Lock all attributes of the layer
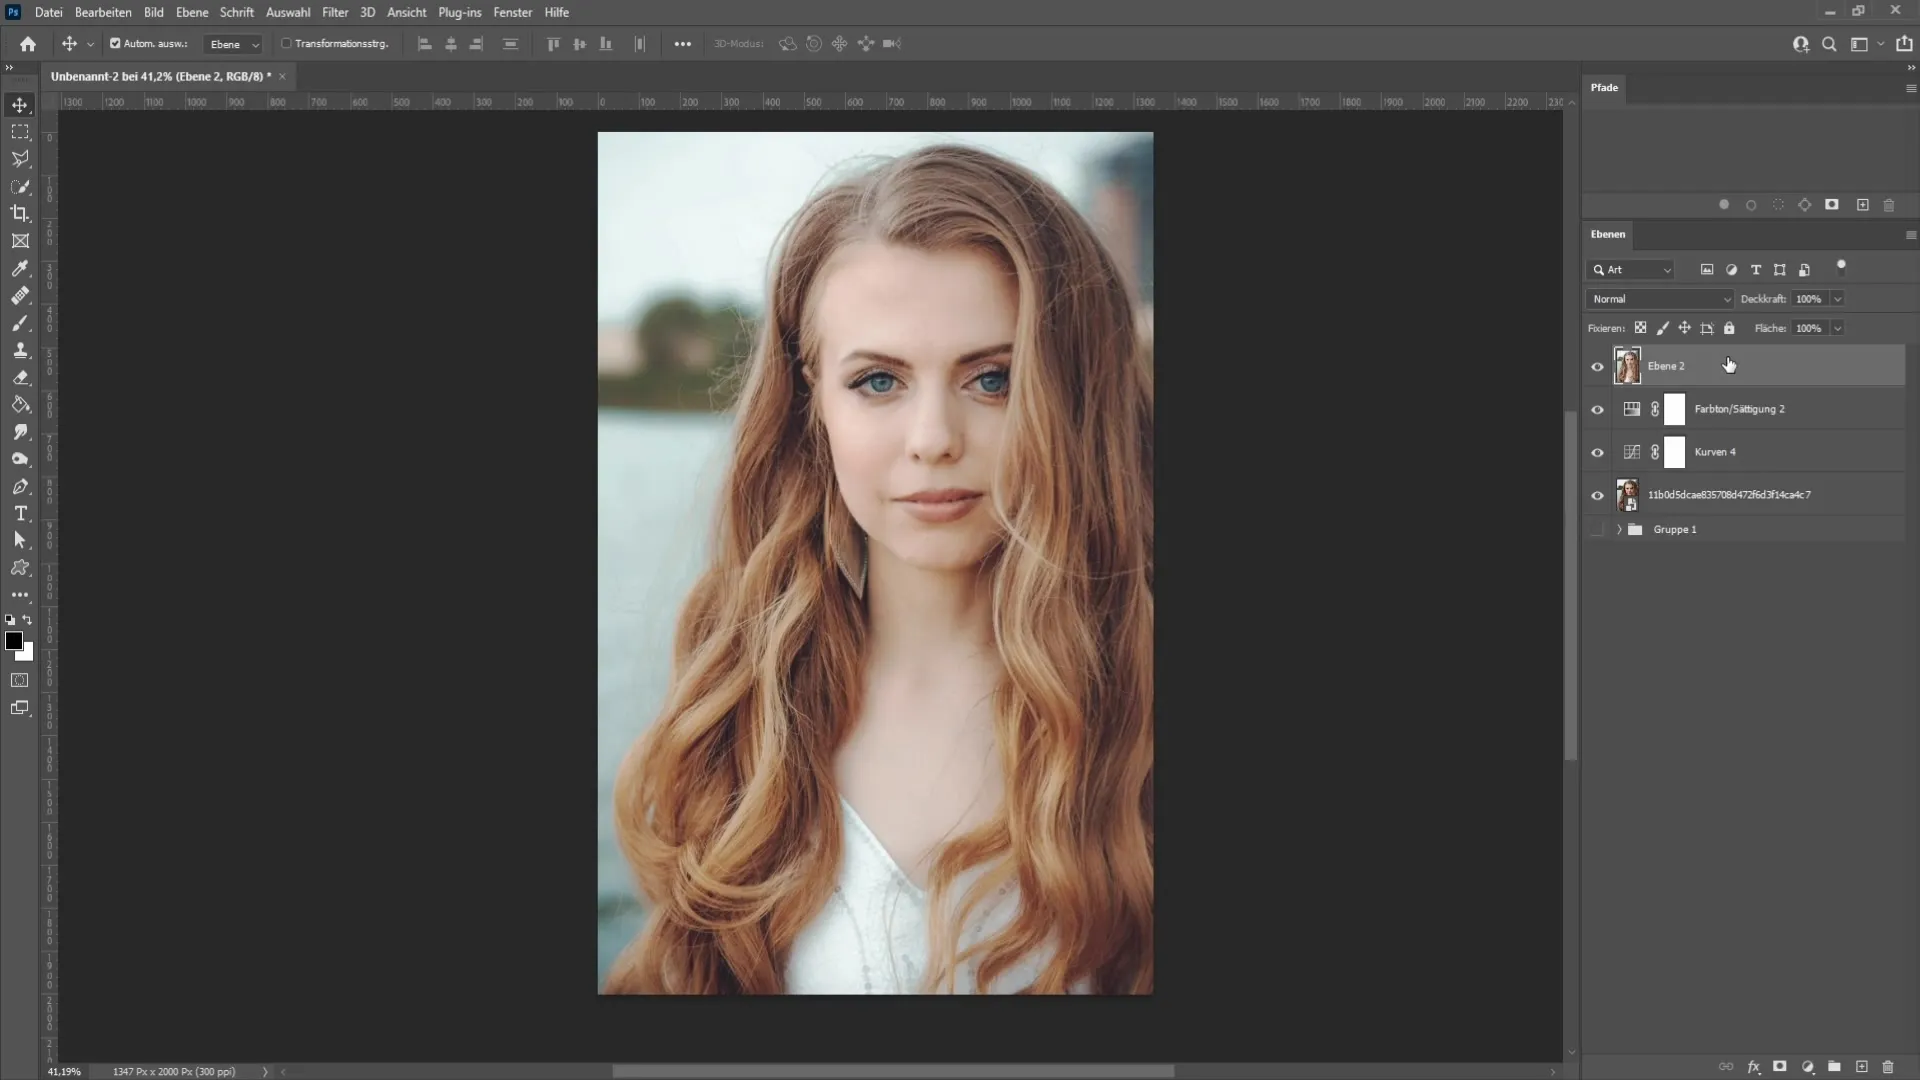The width and height of the screenshot is (1920, 1080). pos(1729,328)
